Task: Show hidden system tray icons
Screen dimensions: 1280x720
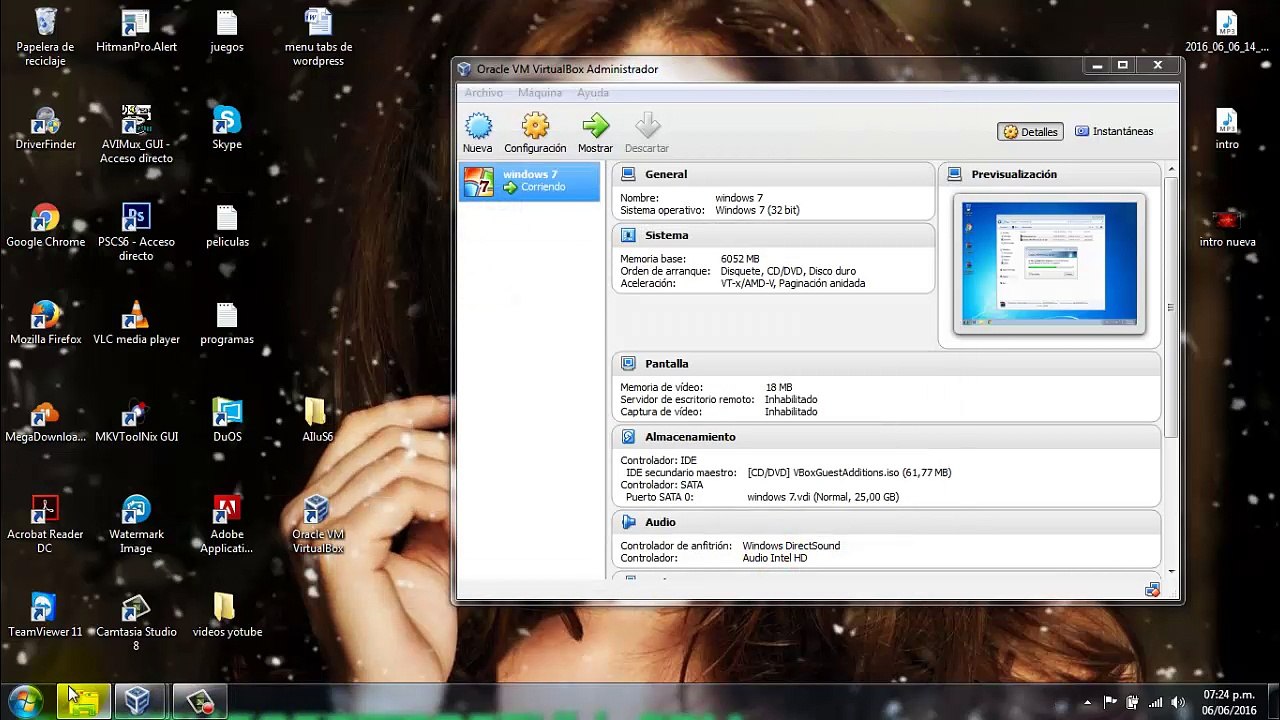Action: click(x=1088, y=702)
